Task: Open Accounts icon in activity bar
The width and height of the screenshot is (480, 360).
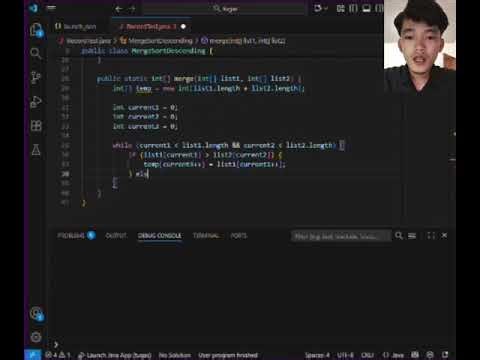Action: [x=36, y=314]
